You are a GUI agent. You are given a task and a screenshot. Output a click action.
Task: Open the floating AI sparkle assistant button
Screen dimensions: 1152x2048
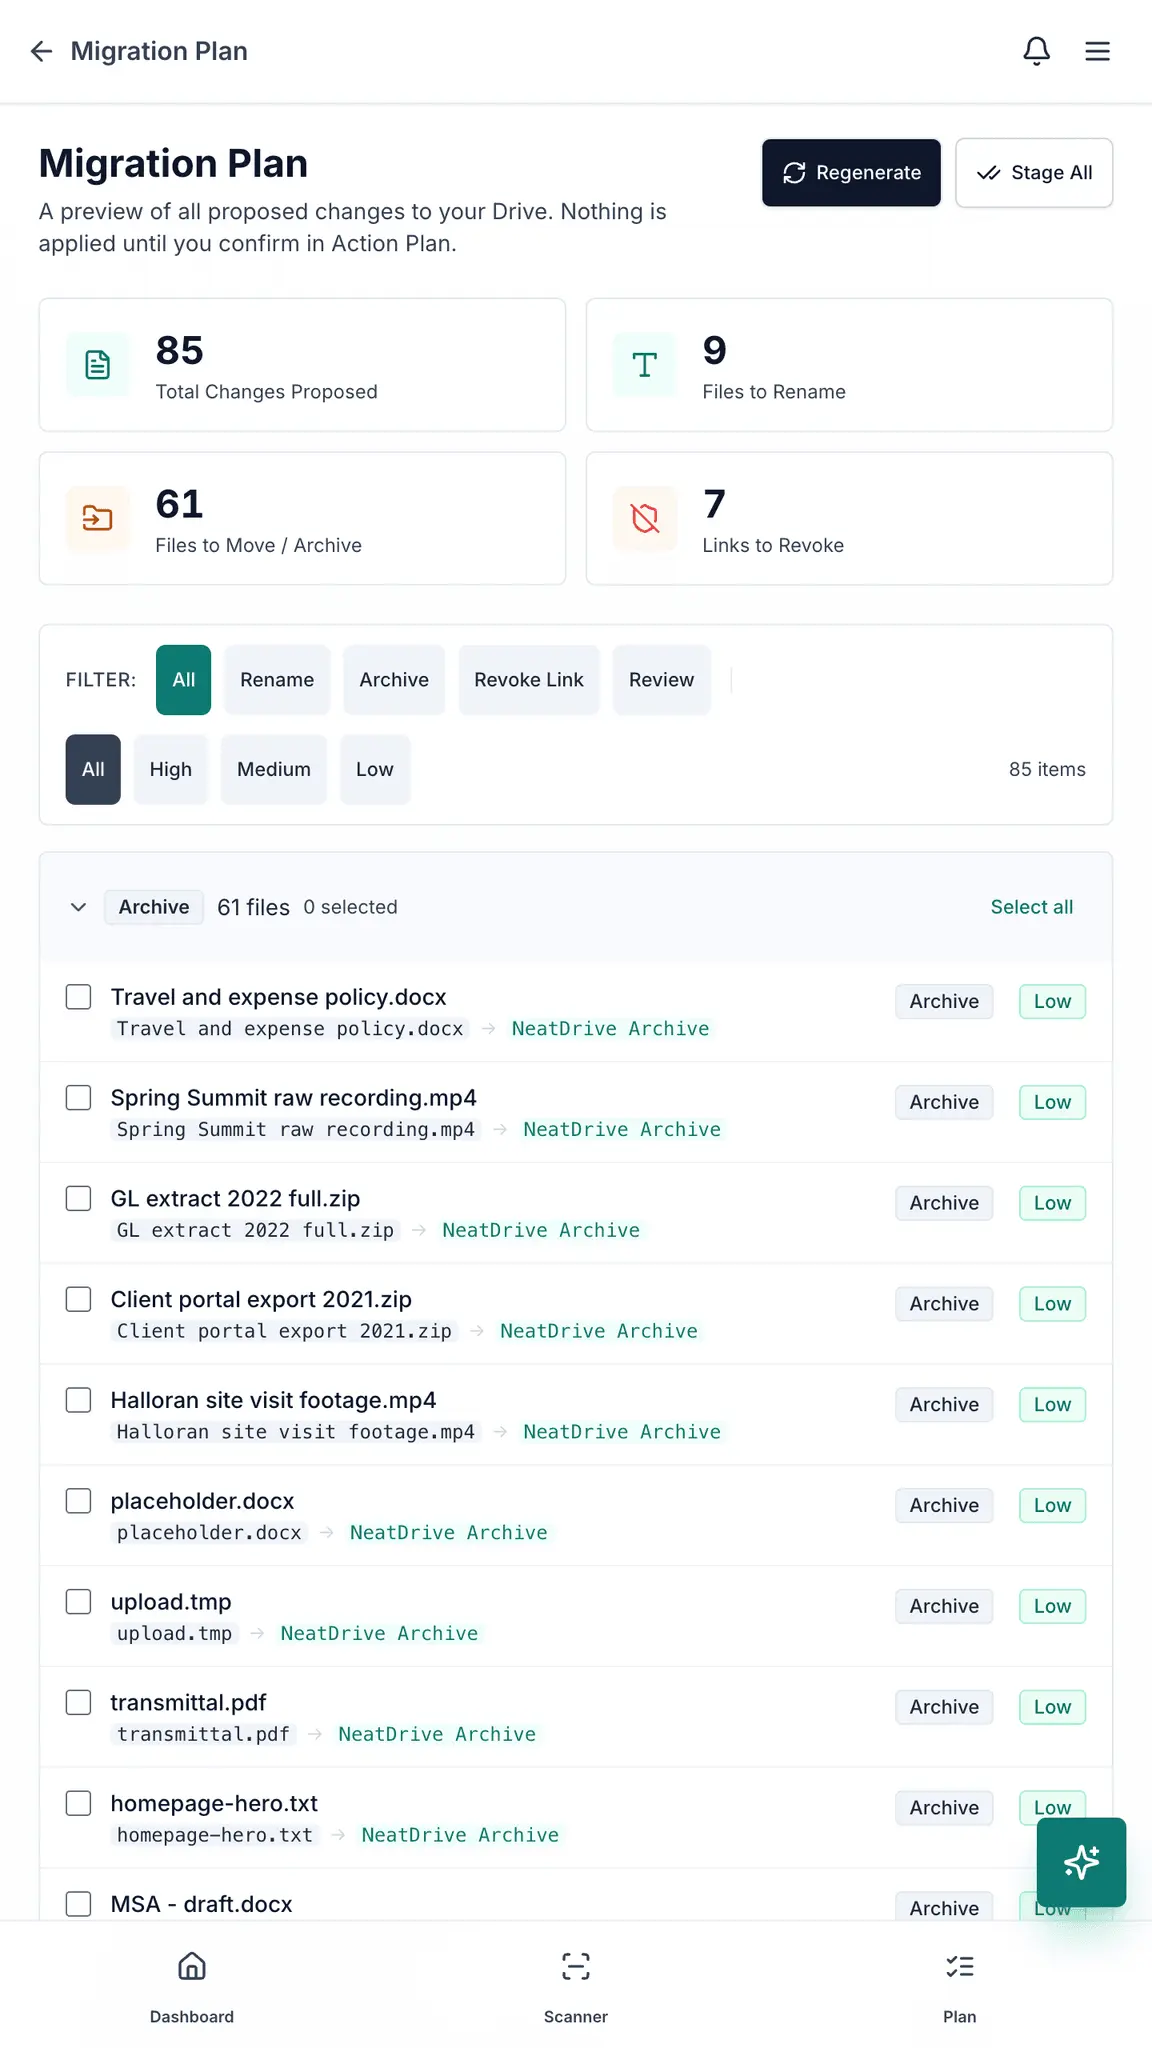pos(1081,1862)
